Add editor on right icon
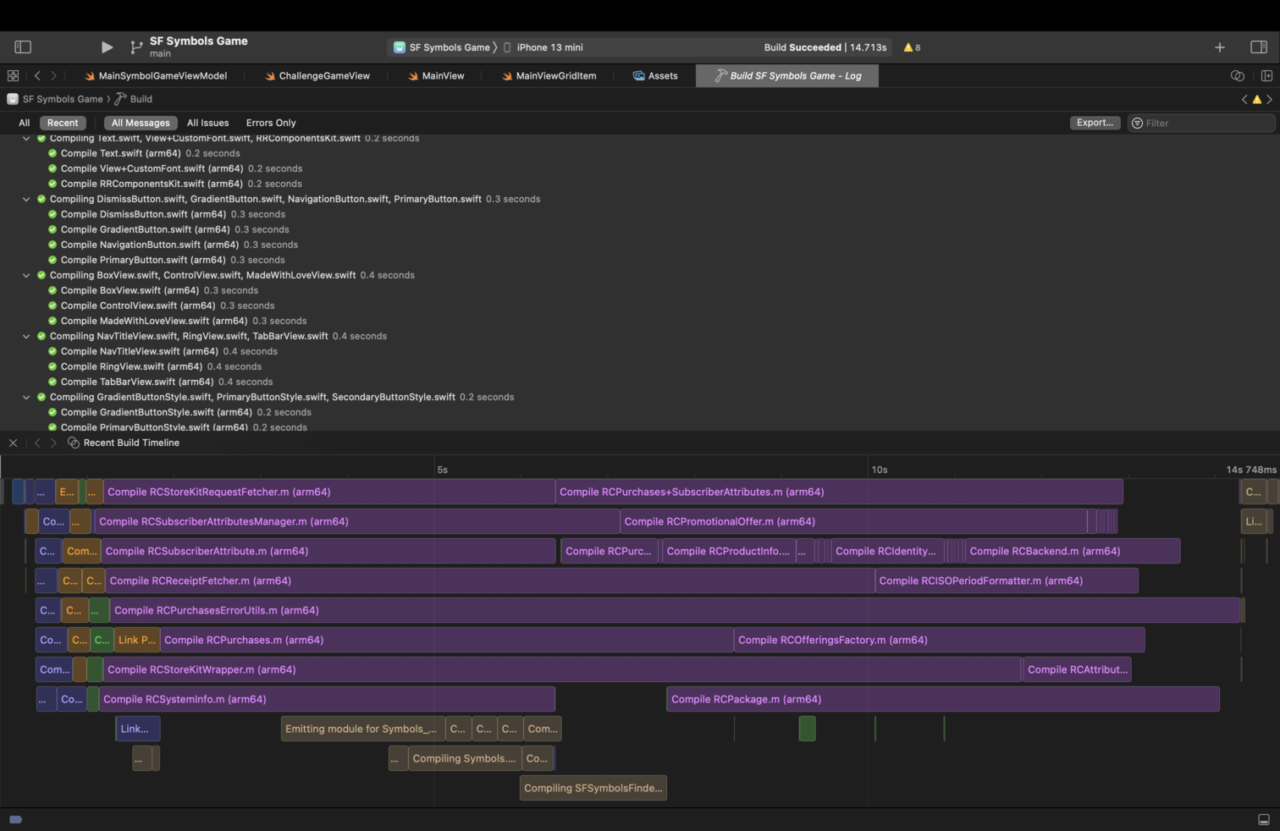Image resolution: width=1280 pixels, height=831 pixels. pyautogui.click(x=1267, y=75)
